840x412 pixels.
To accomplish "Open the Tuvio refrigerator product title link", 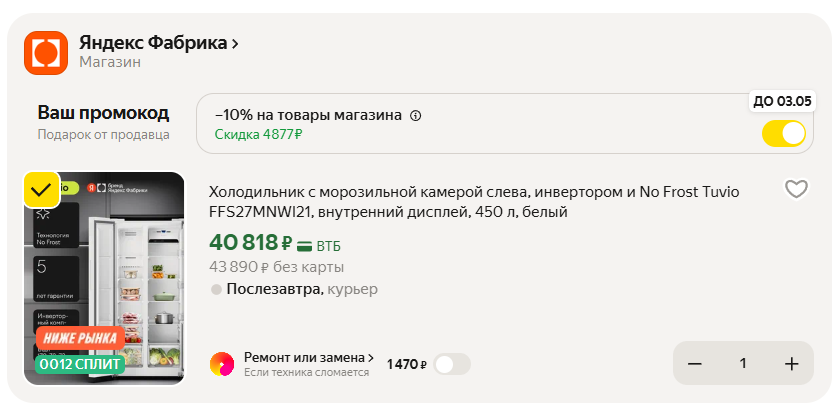I will [x=474, y=202].
